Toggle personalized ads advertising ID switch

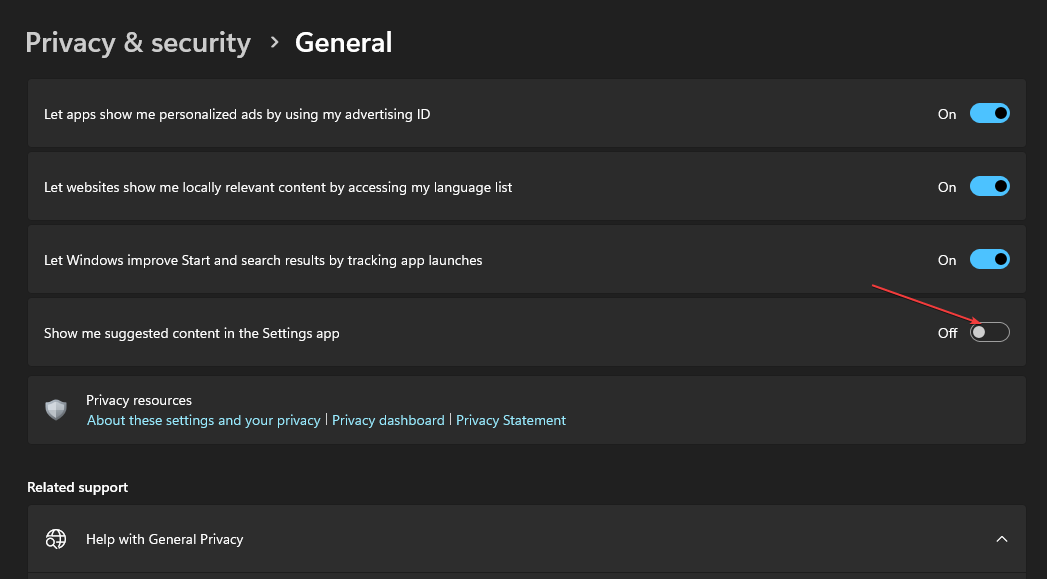989,114
